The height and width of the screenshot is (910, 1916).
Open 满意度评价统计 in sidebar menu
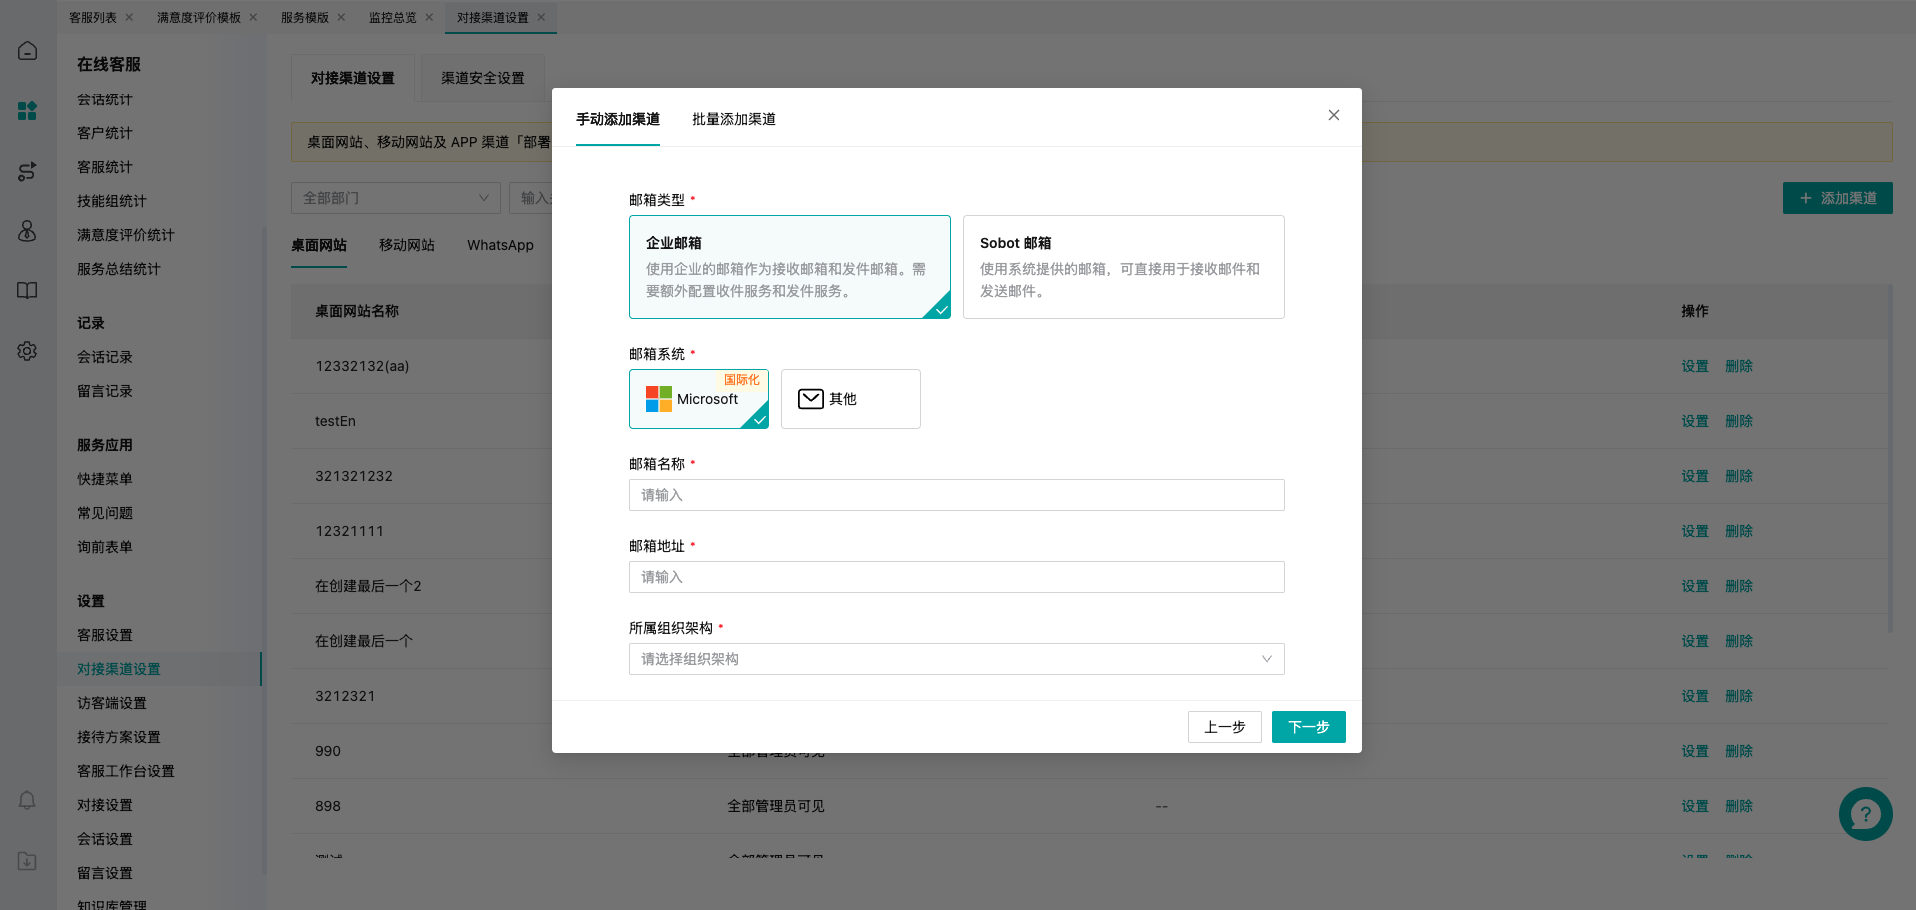126,235
